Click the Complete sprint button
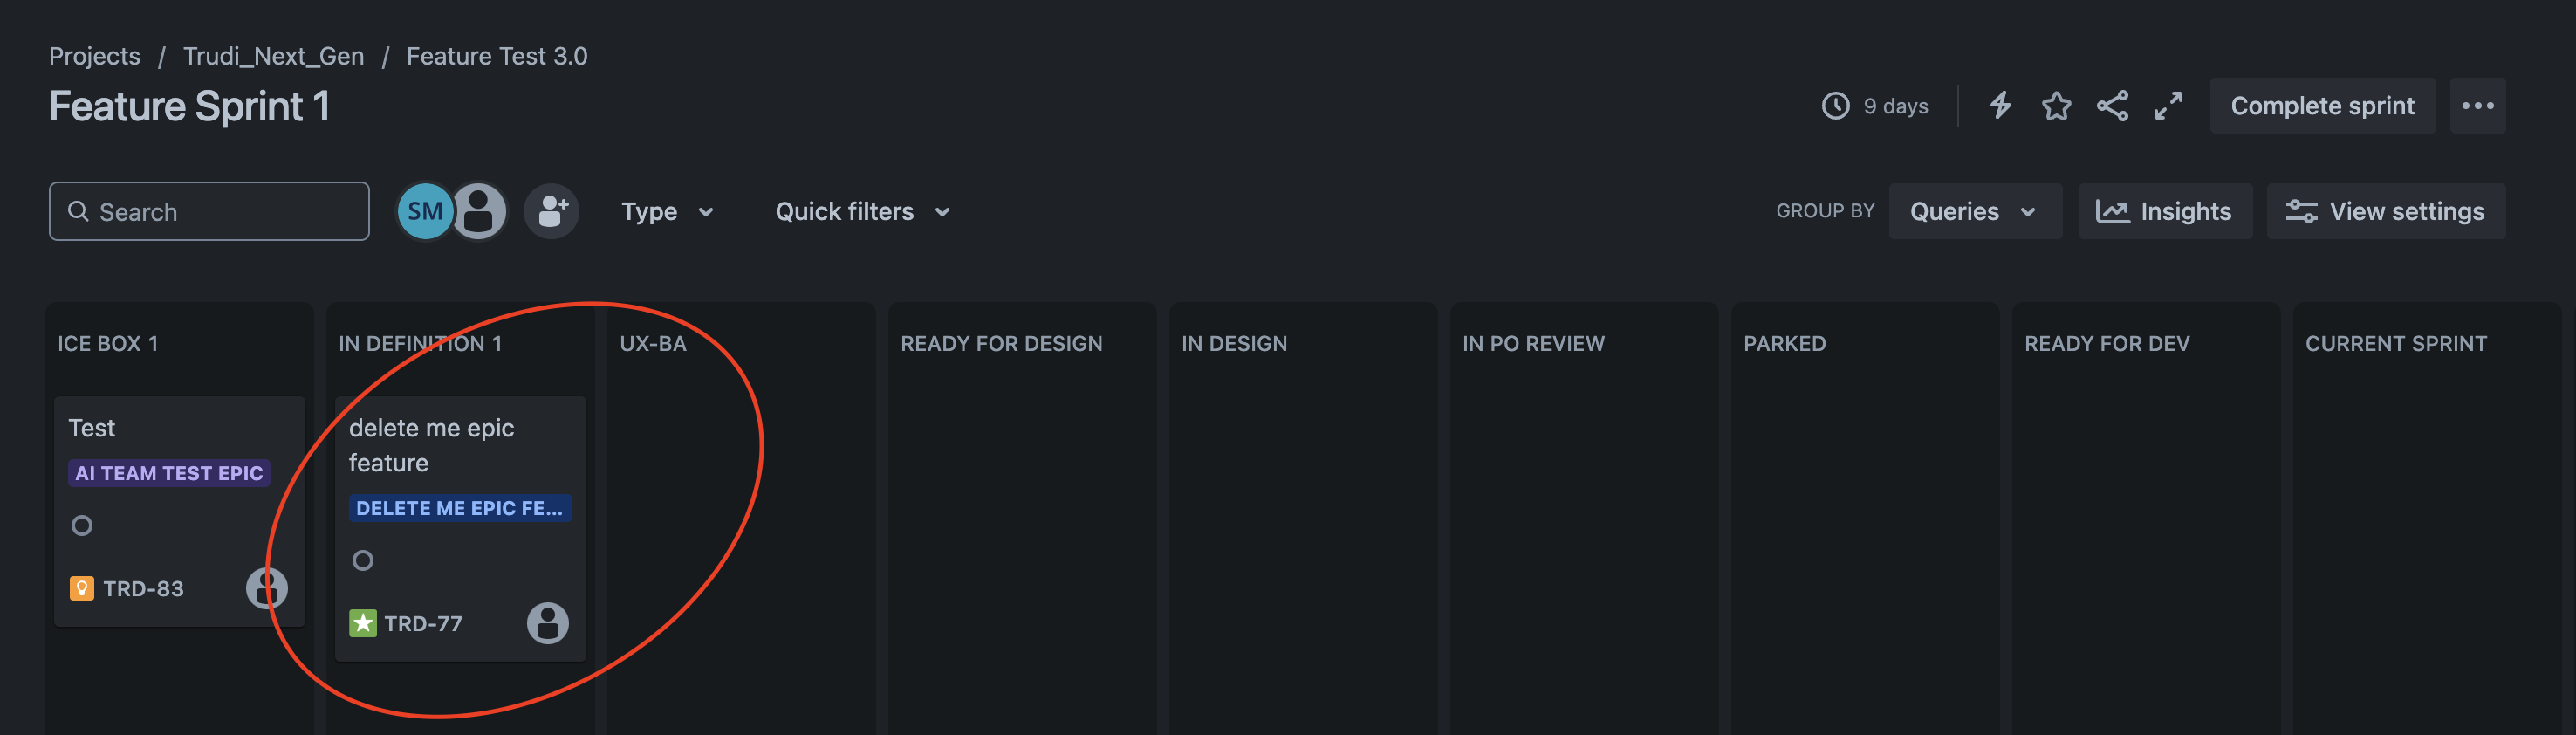2576x735 pixels. (2322, 105)
